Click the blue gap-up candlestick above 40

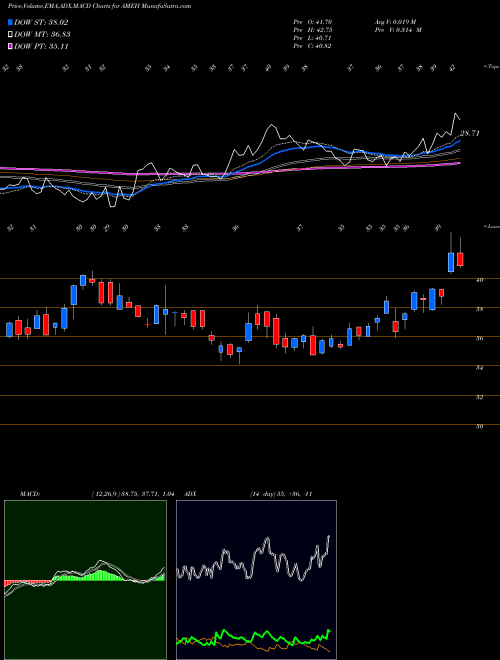[451, 262]
